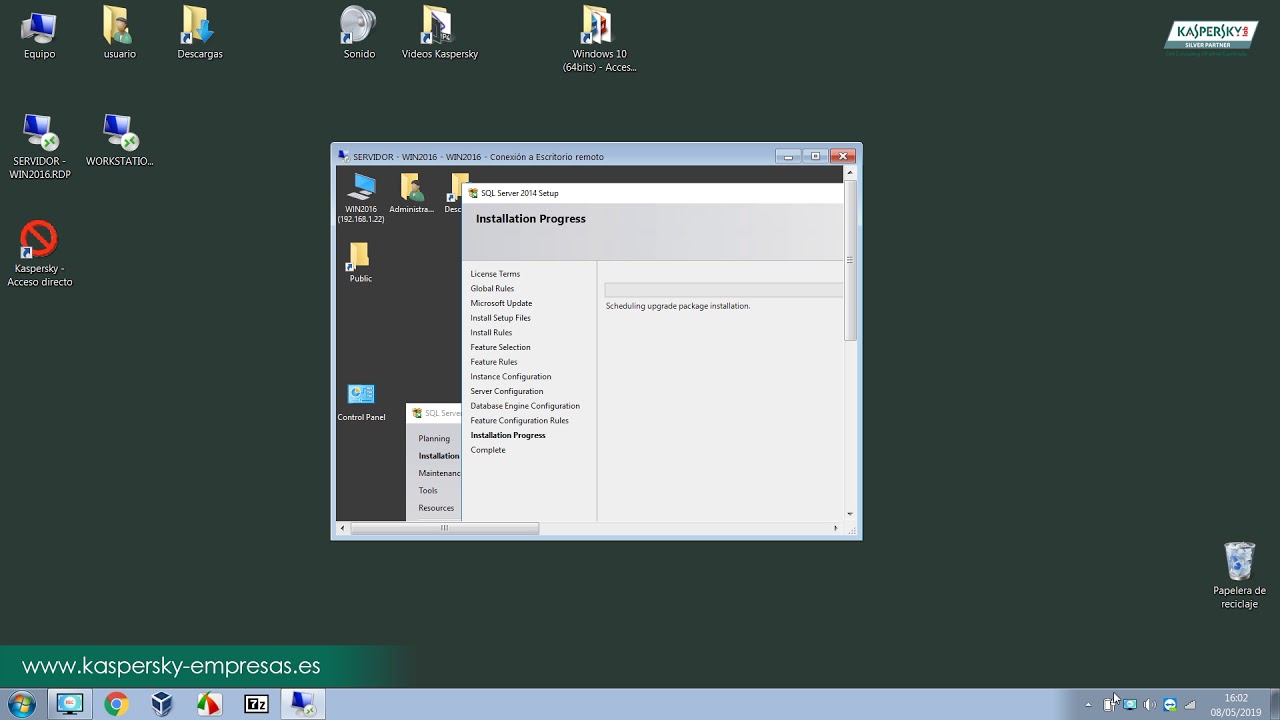Click the installation progress bar

724,290
